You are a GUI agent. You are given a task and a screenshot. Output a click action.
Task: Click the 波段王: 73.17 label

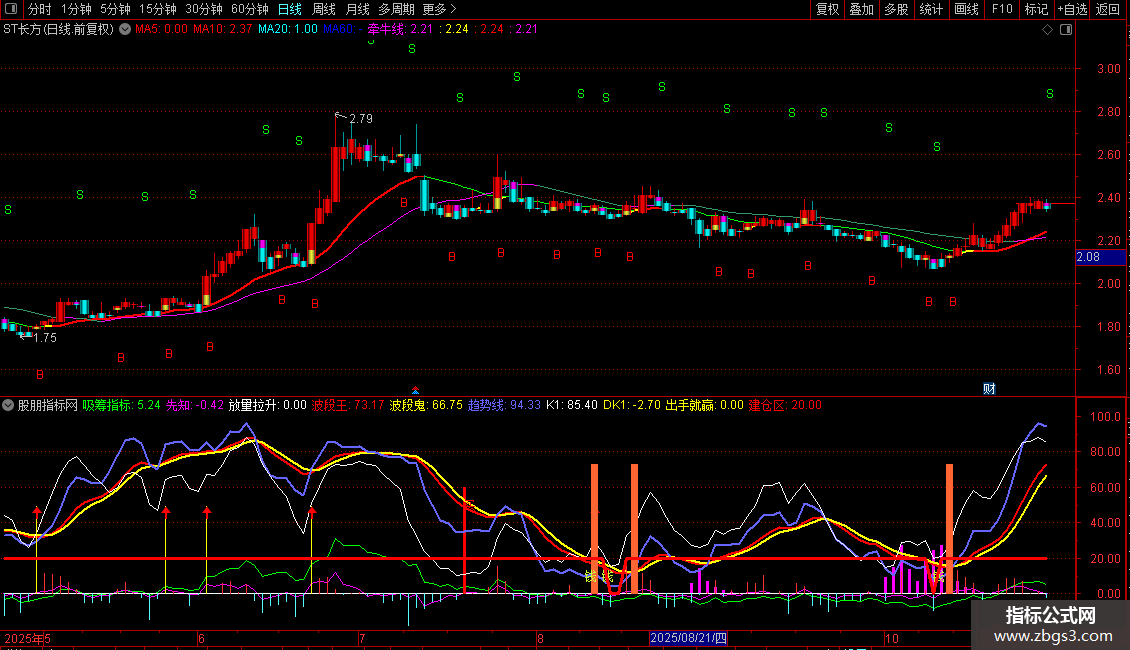click(x=347, y=406)
